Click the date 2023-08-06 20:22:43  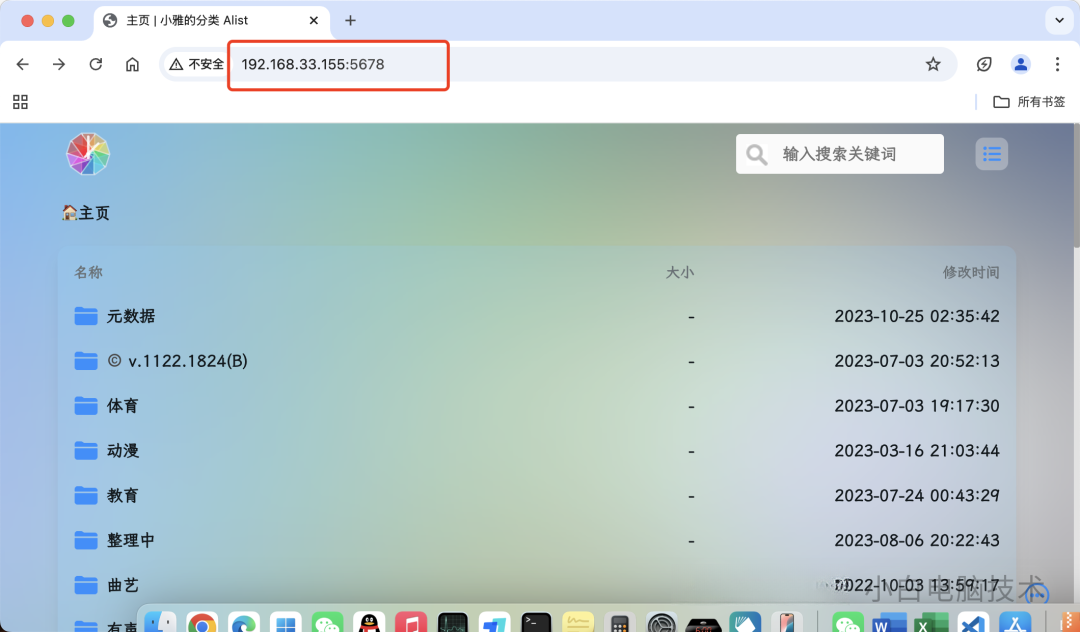[917, 540]
